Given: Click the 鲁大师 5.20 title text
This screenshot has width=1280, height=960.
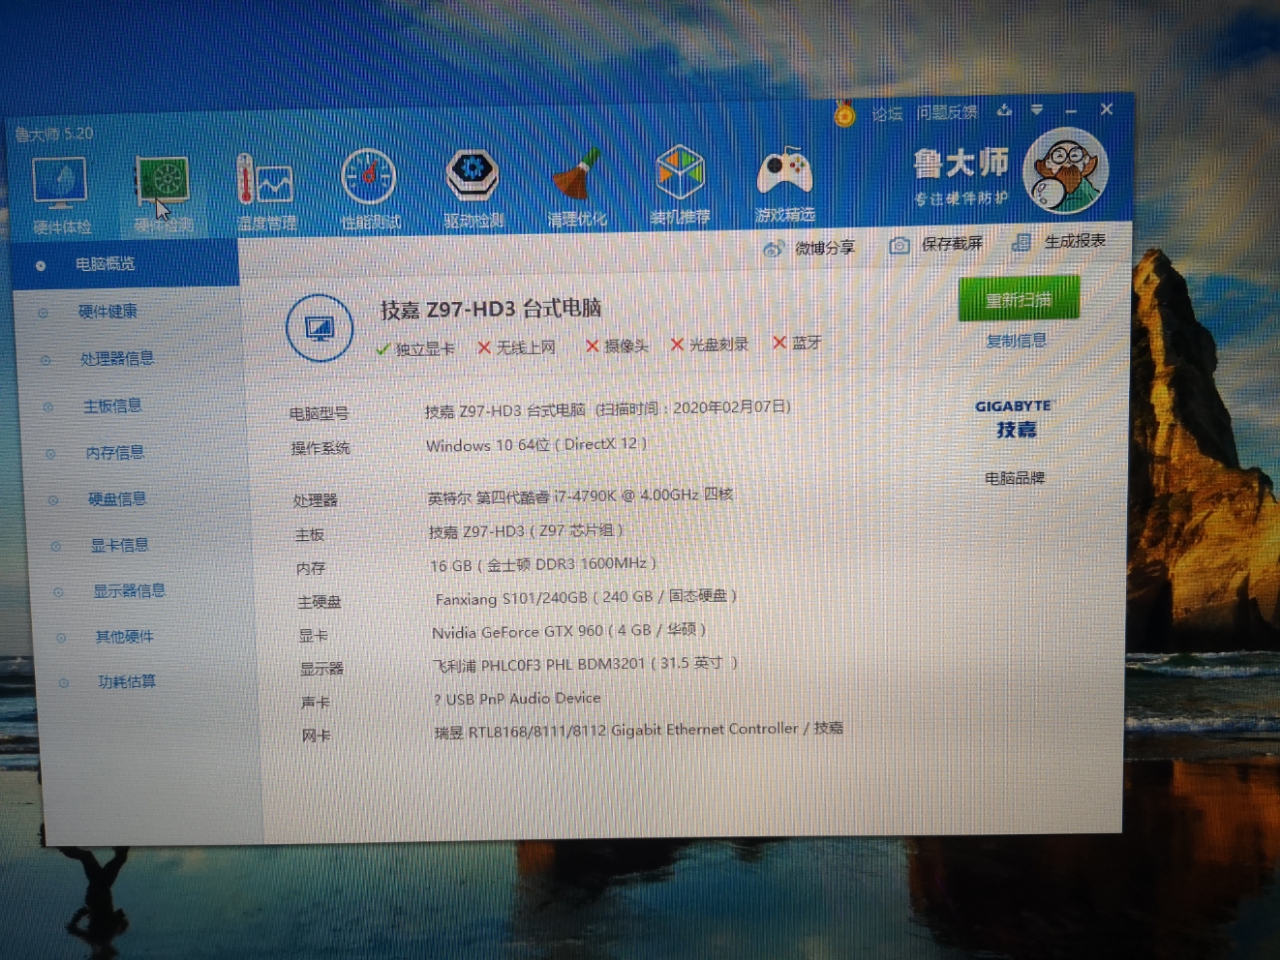Looking at the screenshot, I should tap(54, 134).
